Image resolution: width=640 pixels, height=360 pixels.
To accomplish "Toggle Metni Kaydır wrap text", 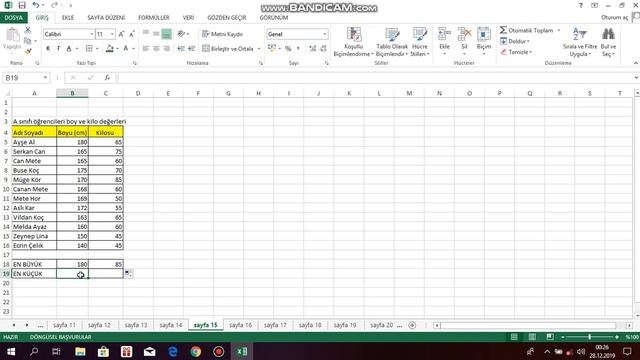I will tap(222, 34).
